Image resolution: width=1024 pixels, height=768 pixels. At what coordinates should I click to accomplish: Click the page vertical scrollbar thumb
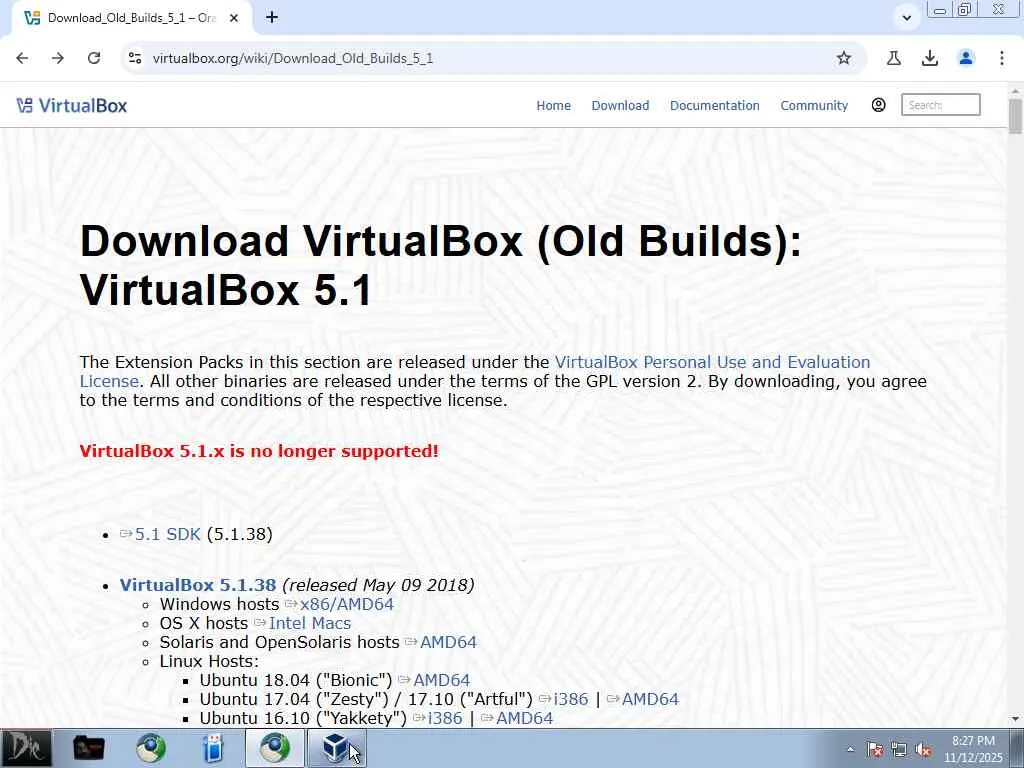point(1015,116)
